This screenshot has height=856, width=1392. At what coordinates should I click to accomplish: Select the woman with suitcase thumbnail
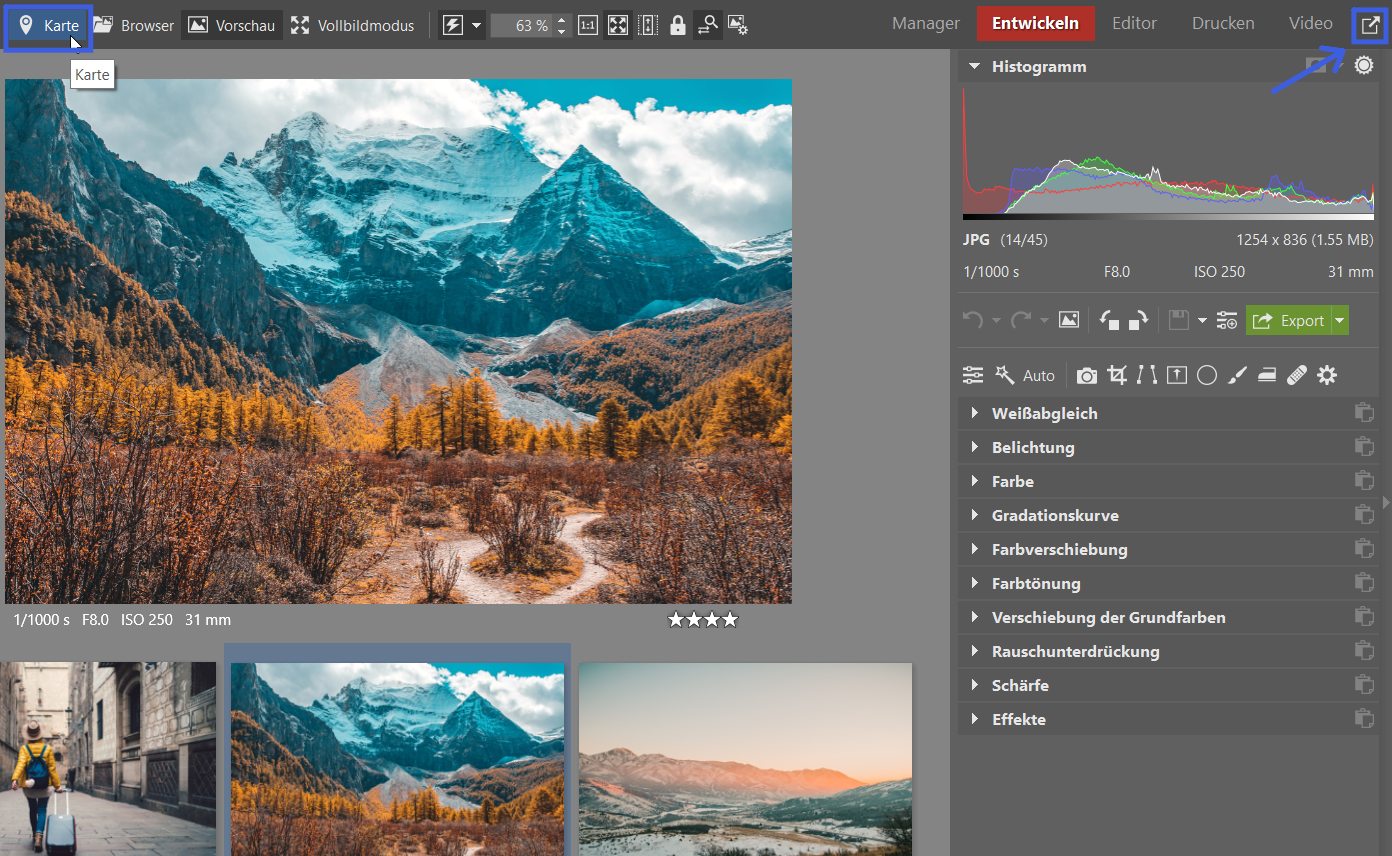[x=108, y=758]
